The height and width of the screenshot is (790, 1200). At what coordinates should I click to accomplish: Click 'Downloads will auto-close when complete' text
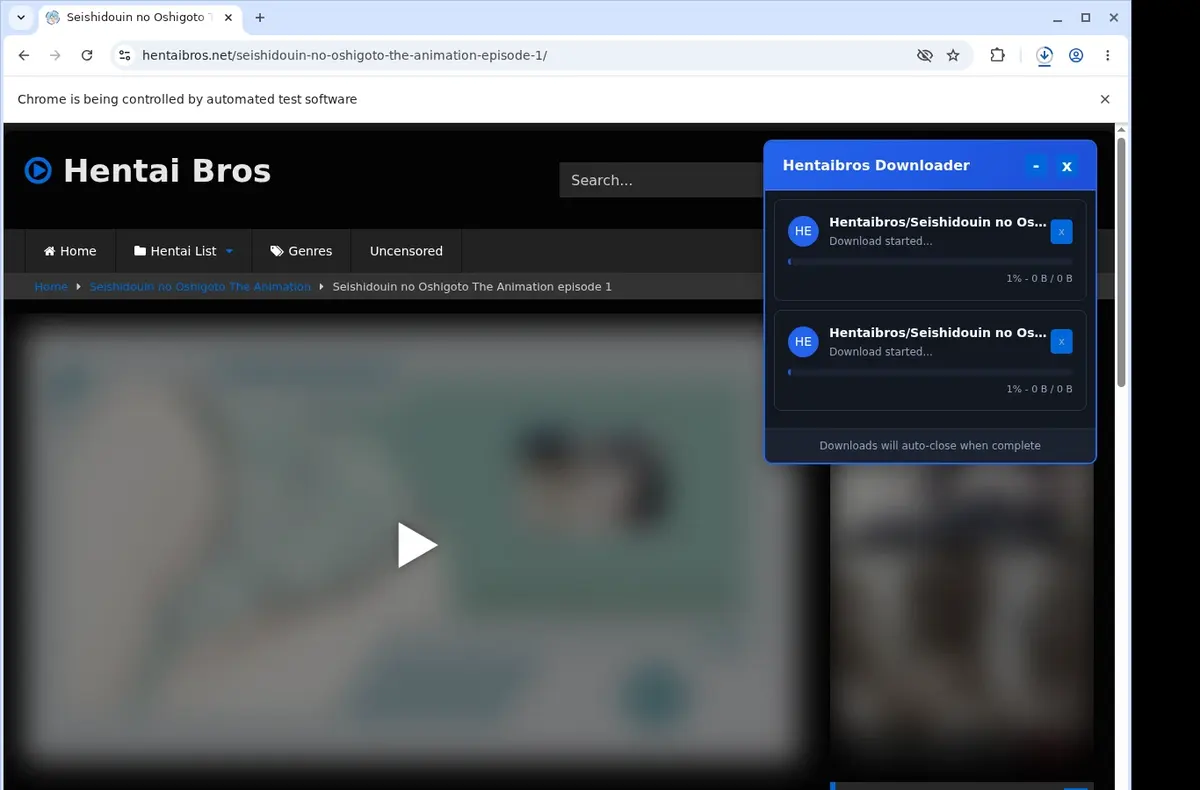click(930, 446)
